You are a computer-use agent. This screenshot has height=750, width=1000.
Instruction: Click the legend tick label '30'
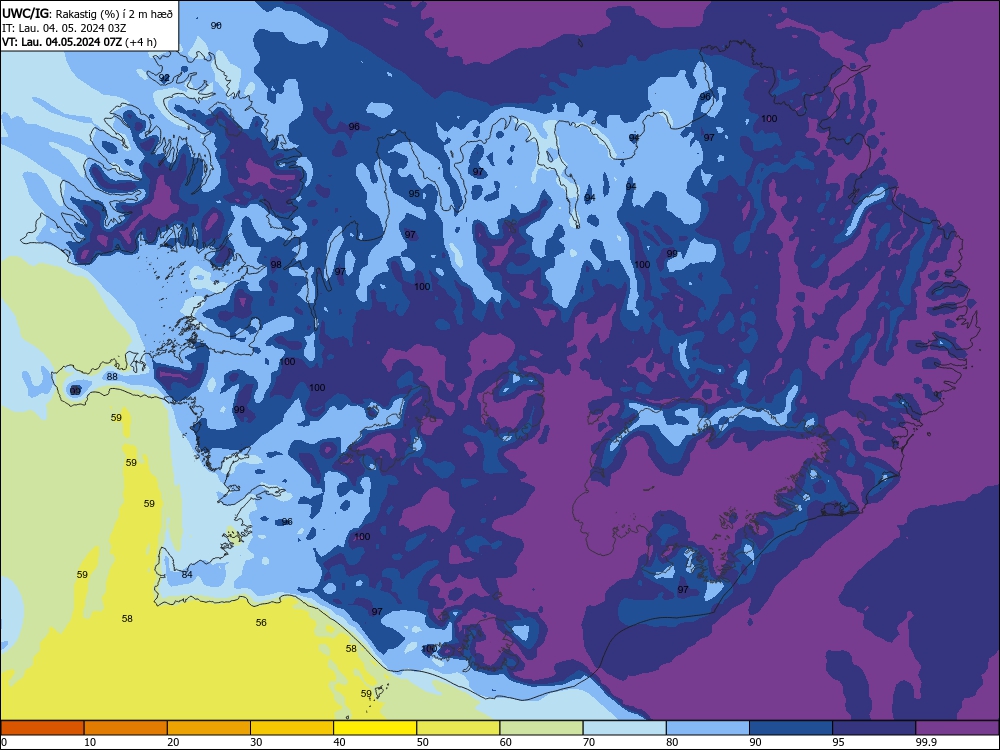click(256, 742)
